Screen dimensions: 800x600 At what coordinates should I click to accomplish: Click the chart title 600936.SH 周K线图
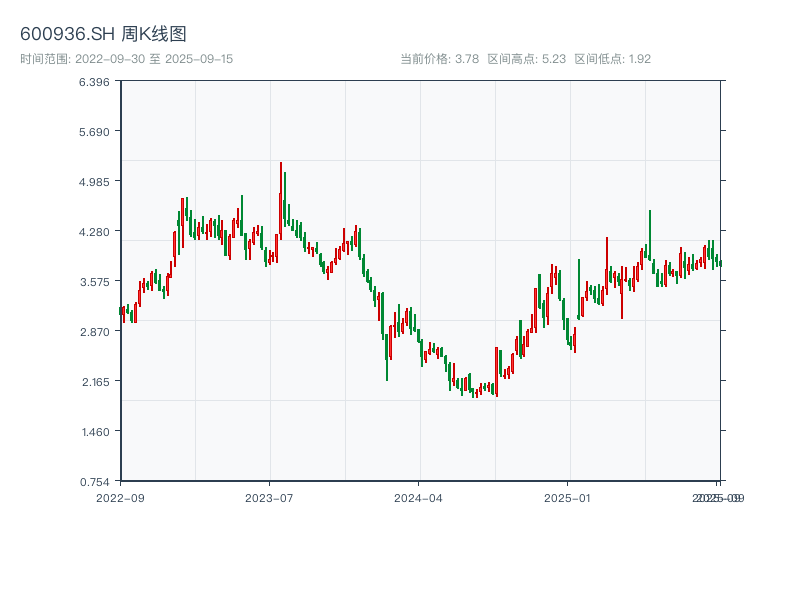[103, 34]
